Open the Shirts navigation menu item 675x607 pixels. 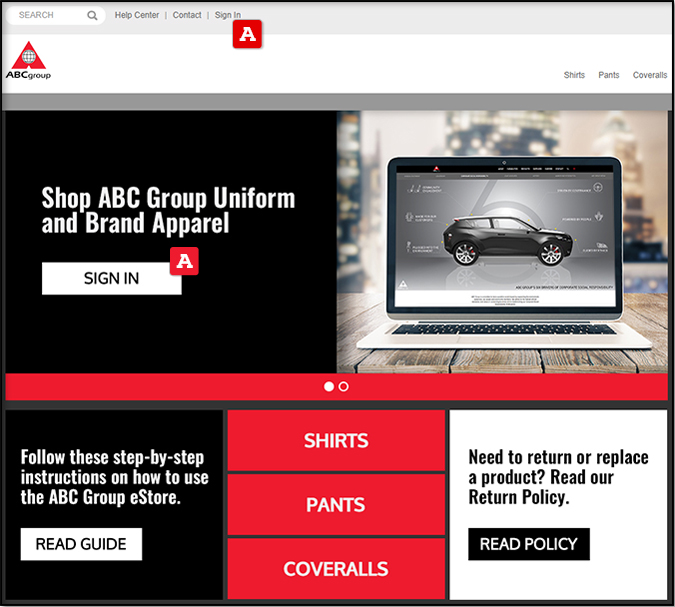tap(574, 75)
